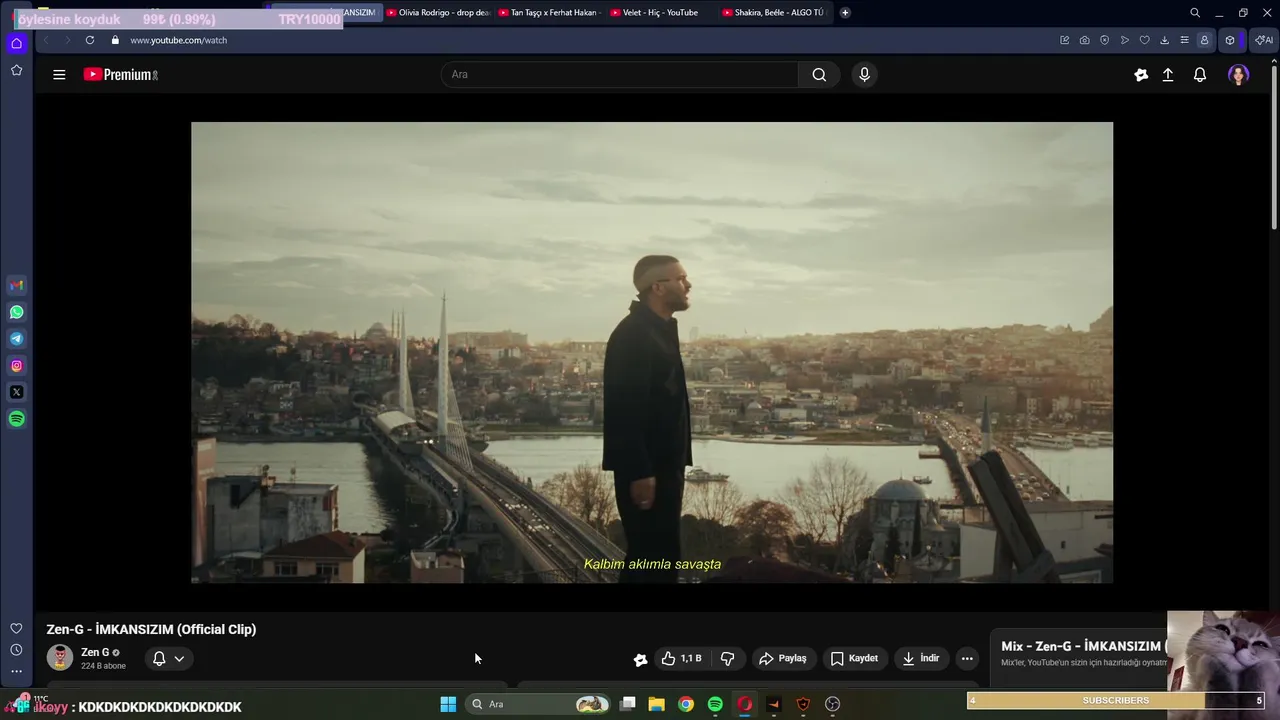This screenshot has height=720, width=1280.
Task: Open the Zen G channel name
Action: [x=95, y=652]
